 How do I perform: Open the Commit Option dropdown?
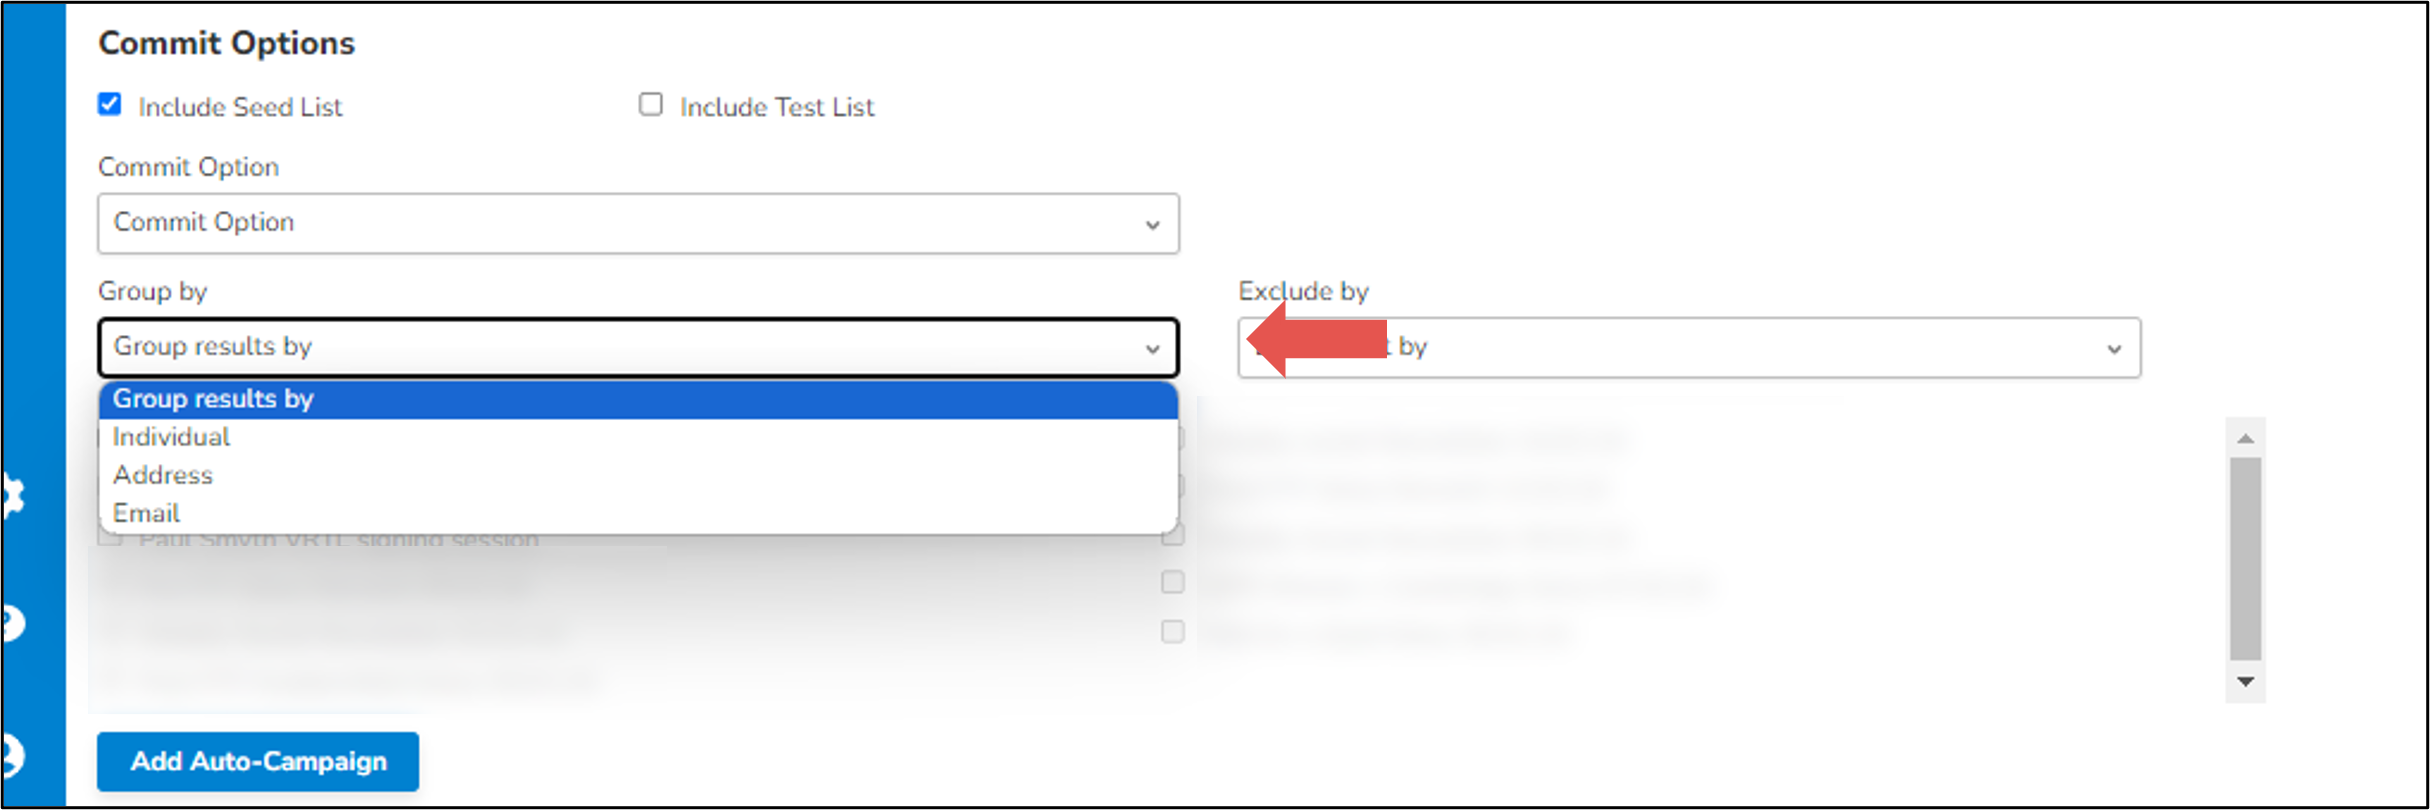(x=638, y=223)
